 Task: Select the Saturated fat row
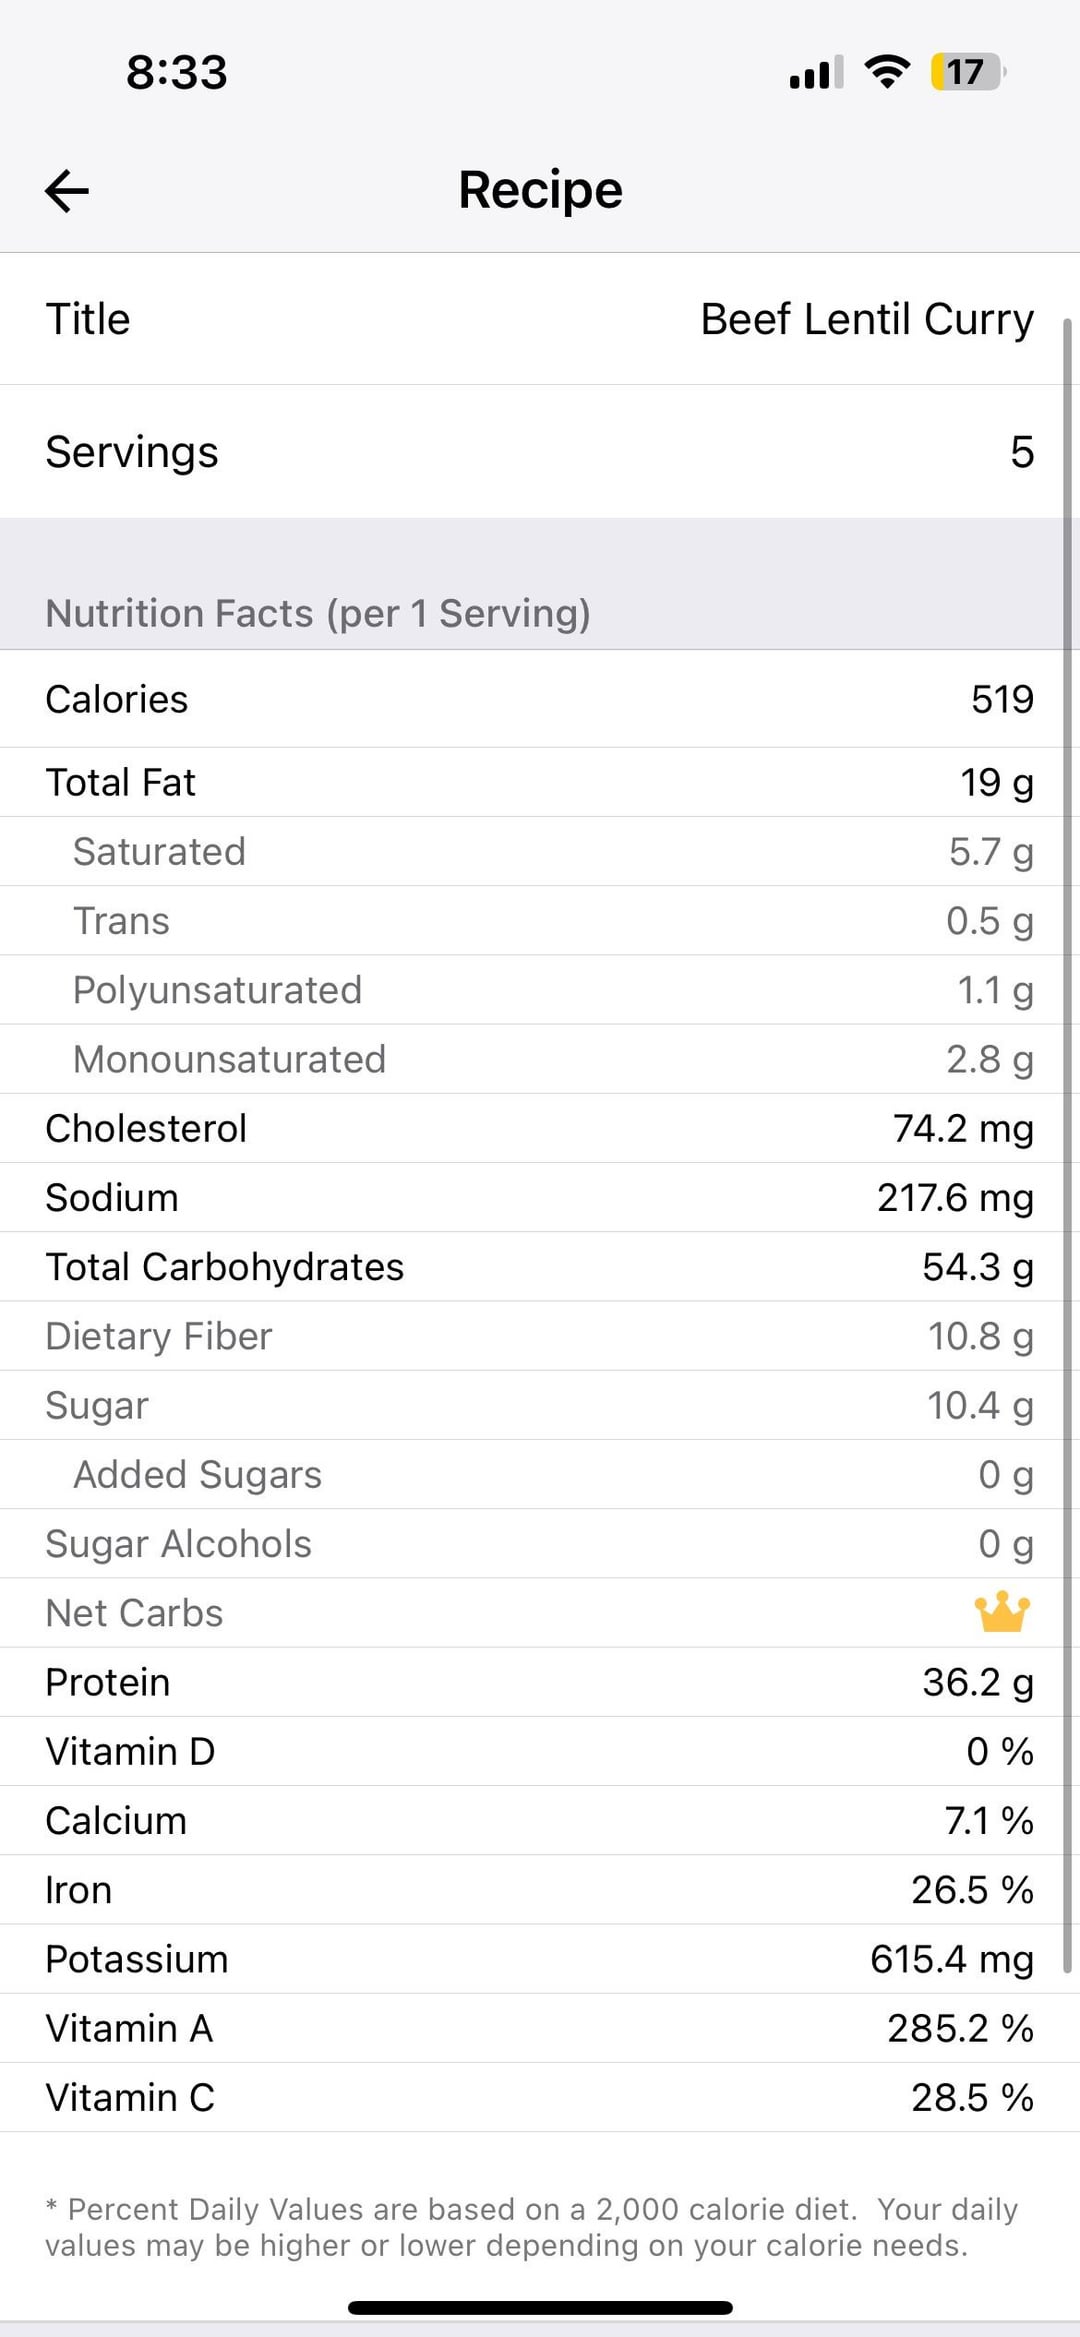pos(540,852)
